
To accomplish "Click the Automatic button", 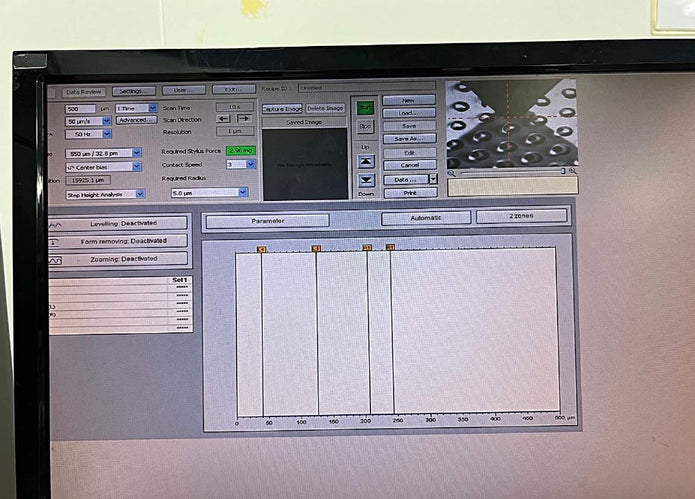I will 426,218.
